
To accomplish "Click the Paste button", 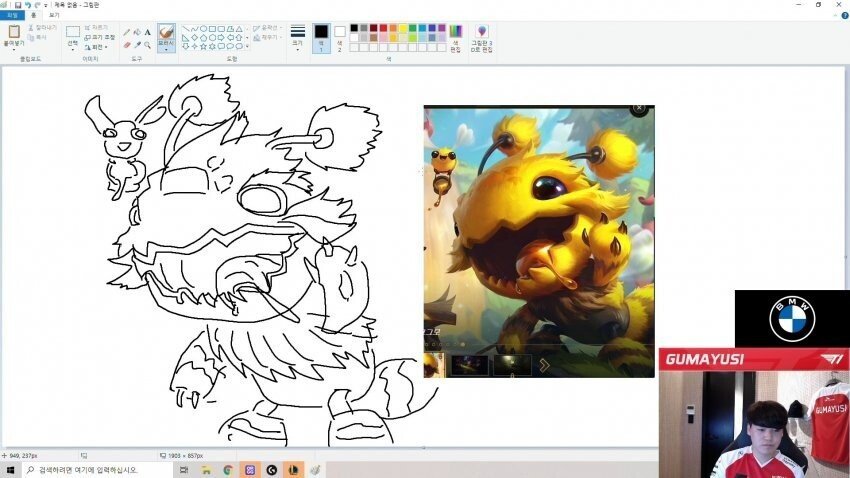I will tap(14, 36).
